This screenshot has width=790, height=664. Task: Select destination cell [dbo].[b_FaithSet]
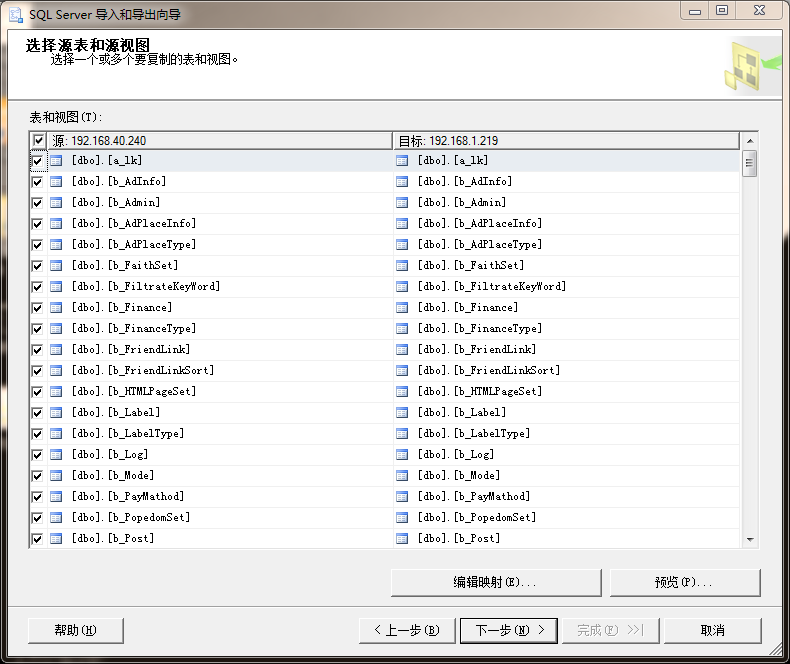[566, 265]
